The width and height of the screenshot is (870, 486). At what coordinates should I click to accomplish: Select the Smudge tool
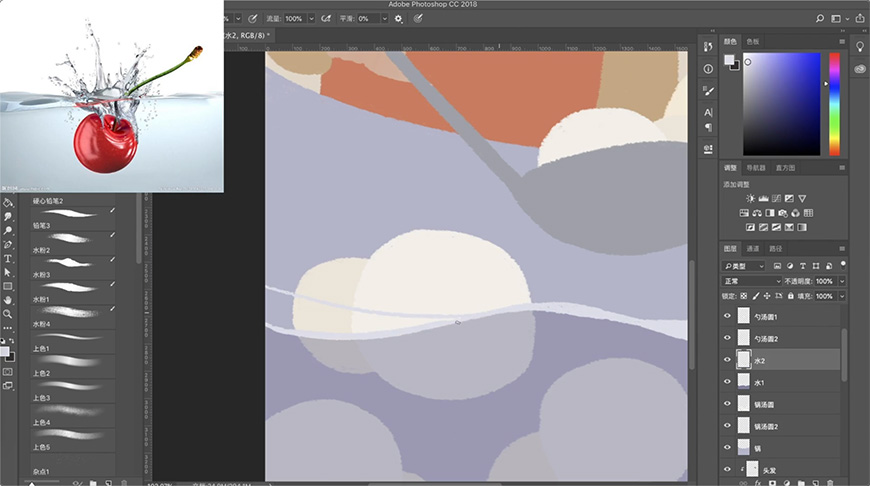pos(8,217)
